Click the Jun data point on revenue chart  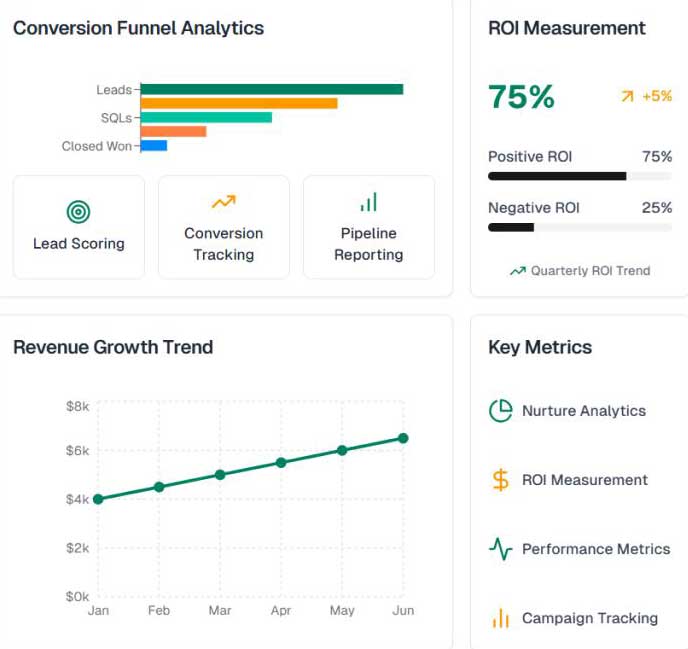click(x=403, y=438)
